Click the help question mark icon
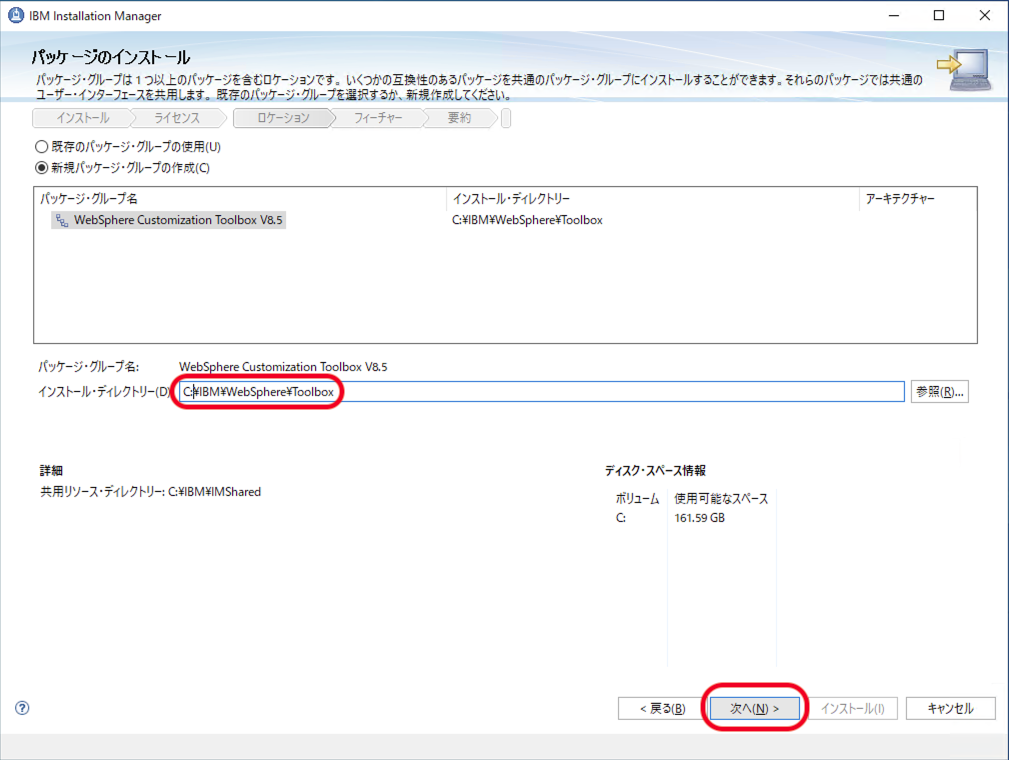 pyautogui.click(x=22, y=708)
